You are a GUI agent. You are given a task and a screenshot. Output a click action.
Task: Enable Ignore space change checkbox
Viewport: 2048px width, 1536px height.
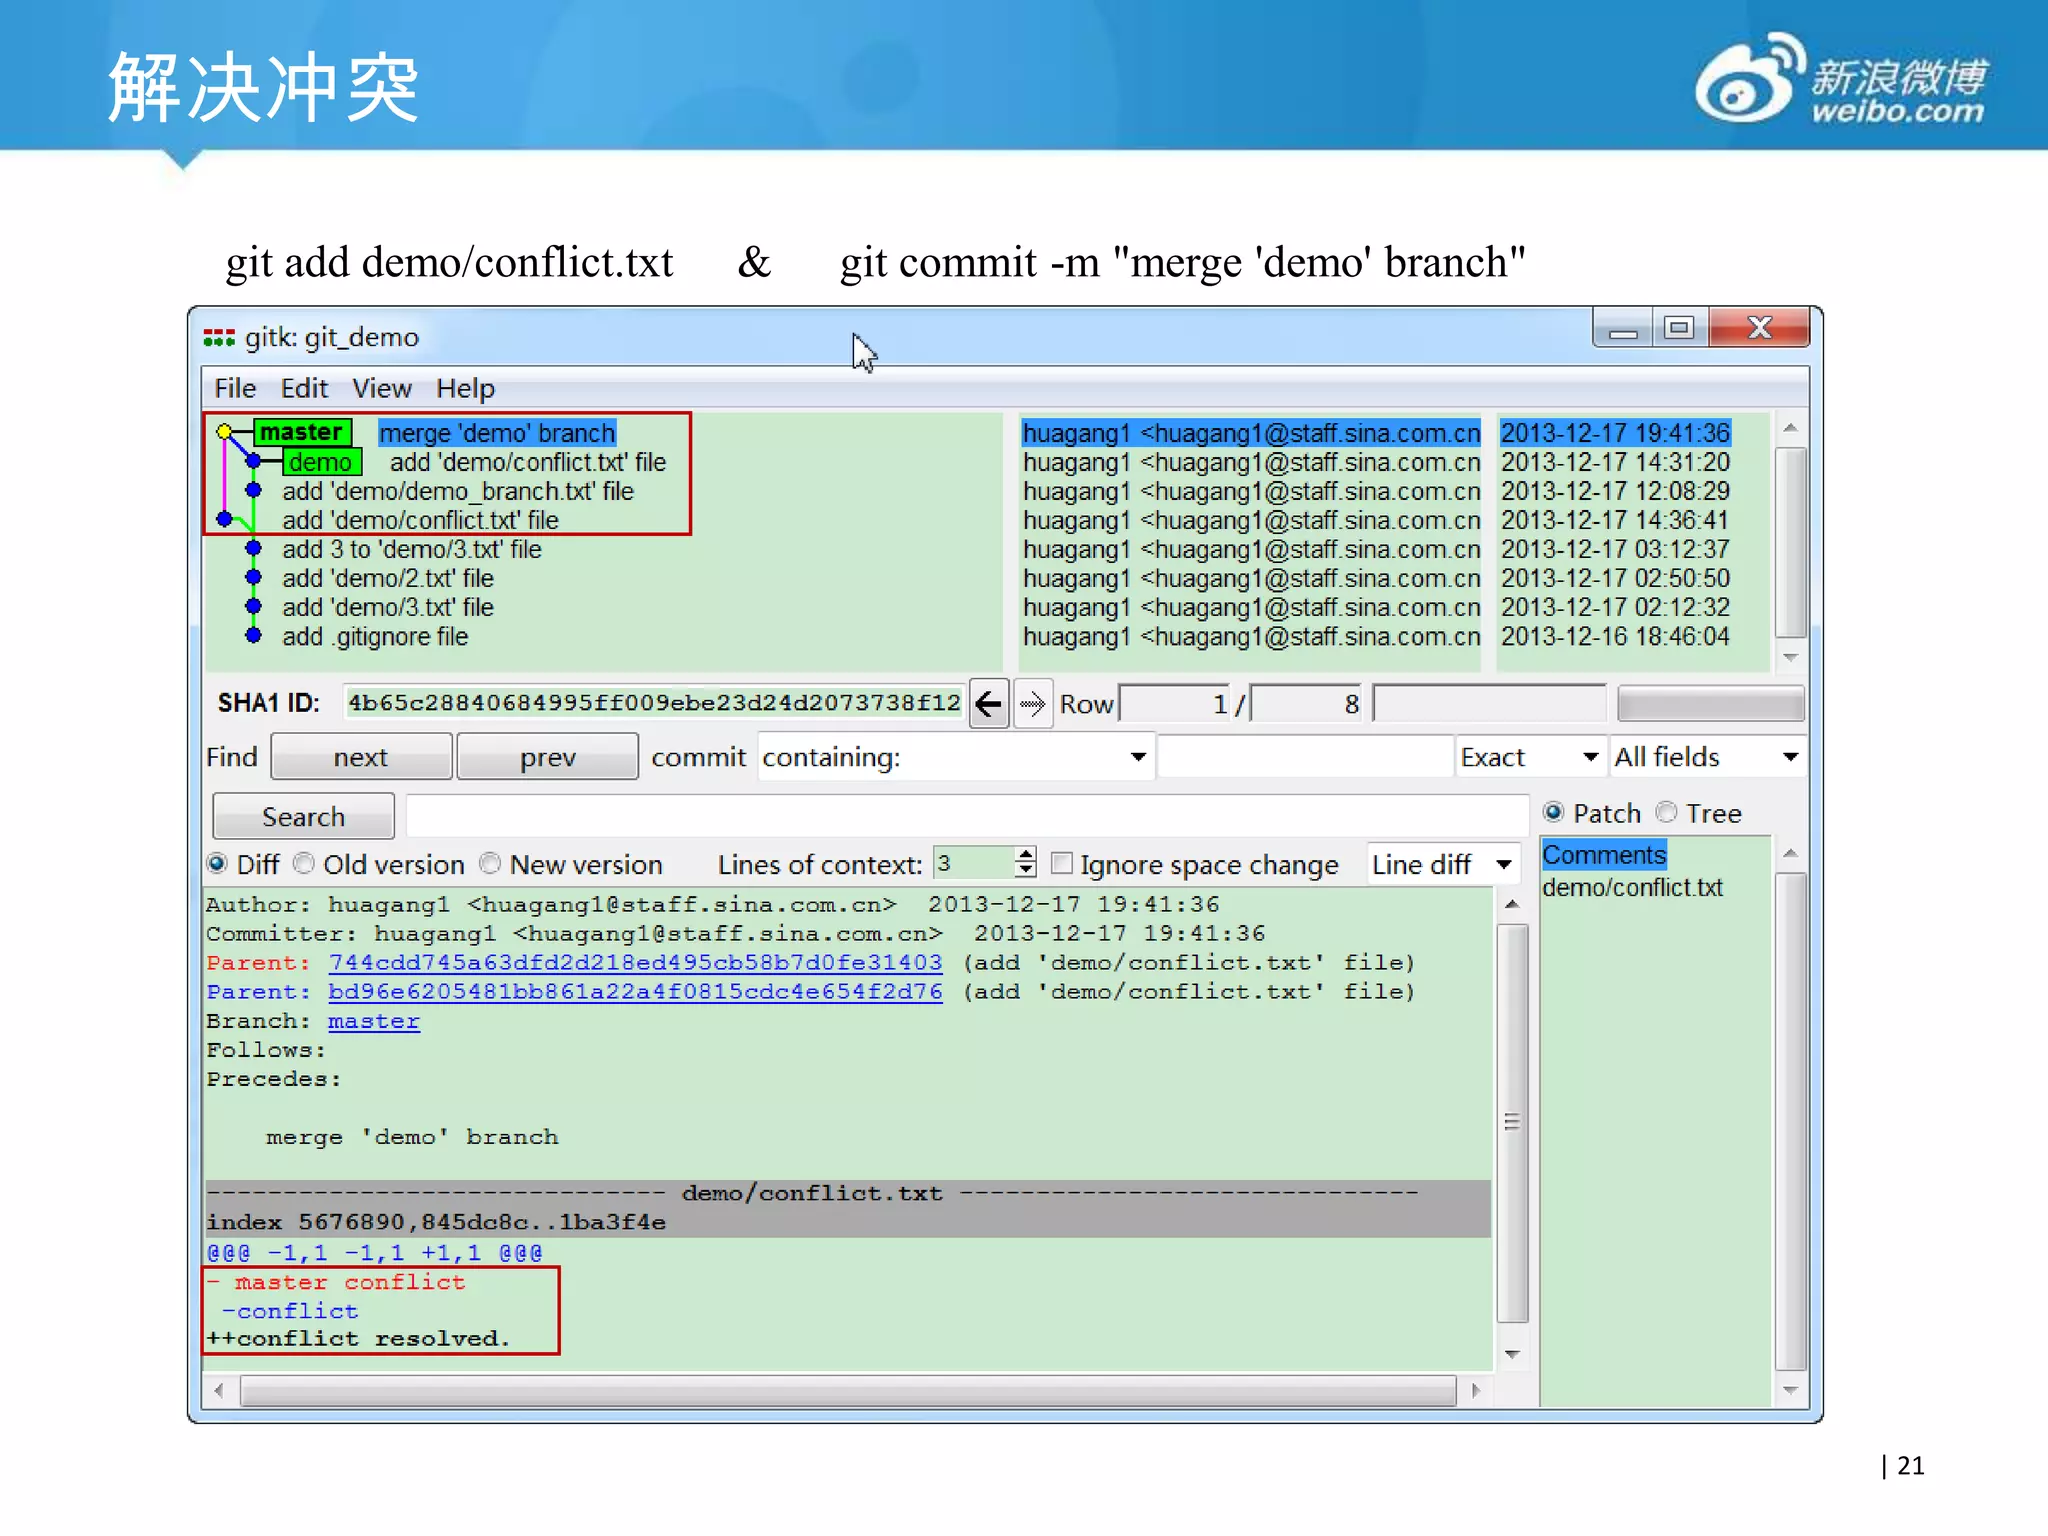click(1062, 864)
